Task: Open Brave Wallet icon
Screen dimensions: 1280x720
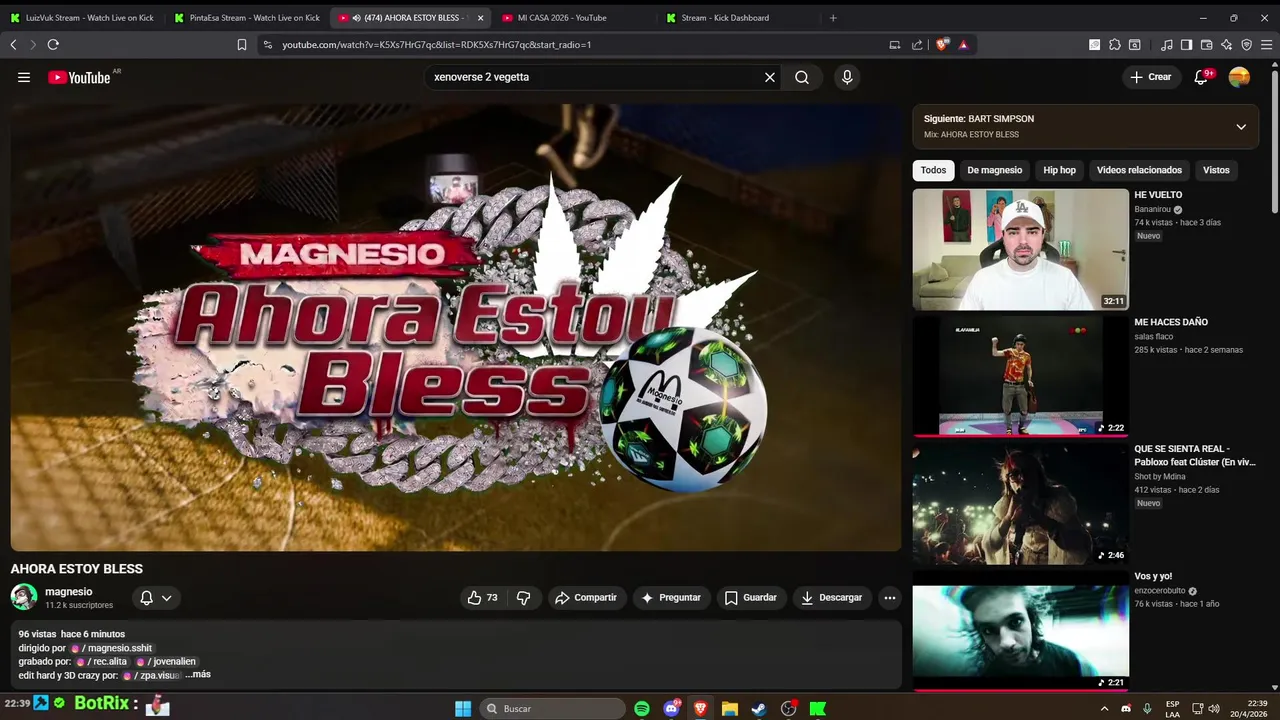Action: point(1206,44)
